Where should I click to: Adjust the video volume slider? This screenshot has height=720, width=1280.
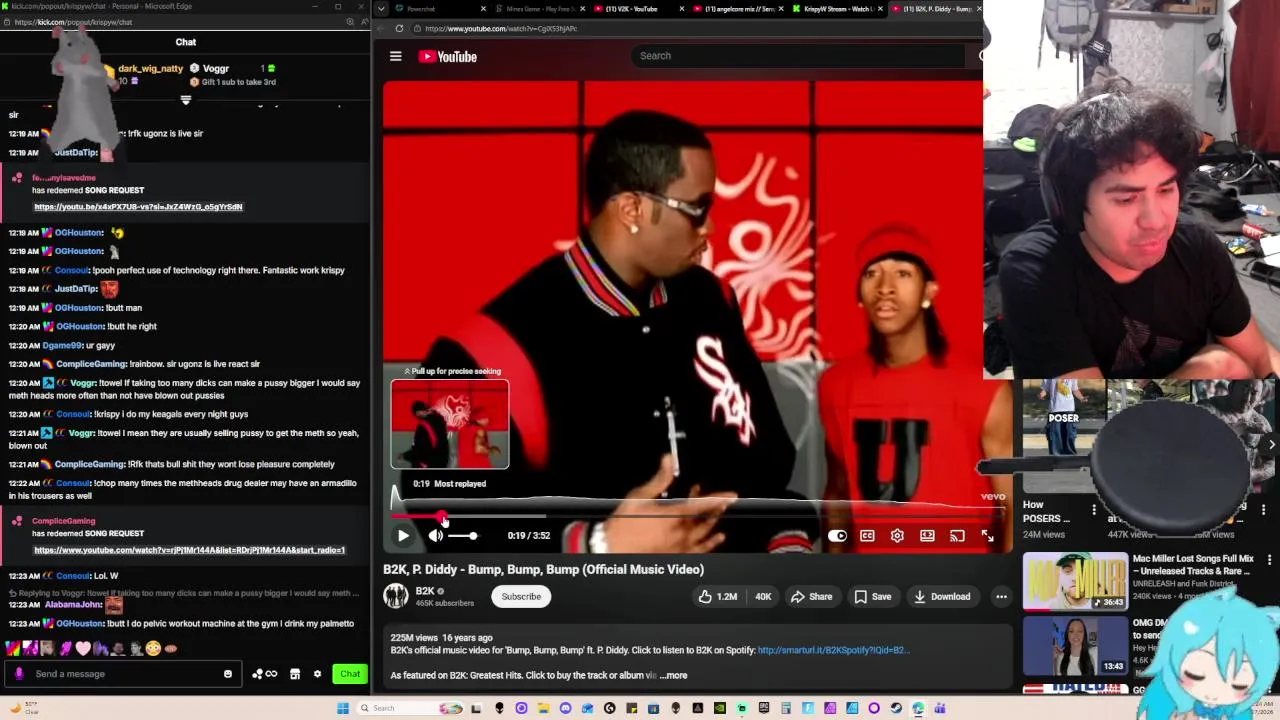pyautogui.click(x=463, y=536)
